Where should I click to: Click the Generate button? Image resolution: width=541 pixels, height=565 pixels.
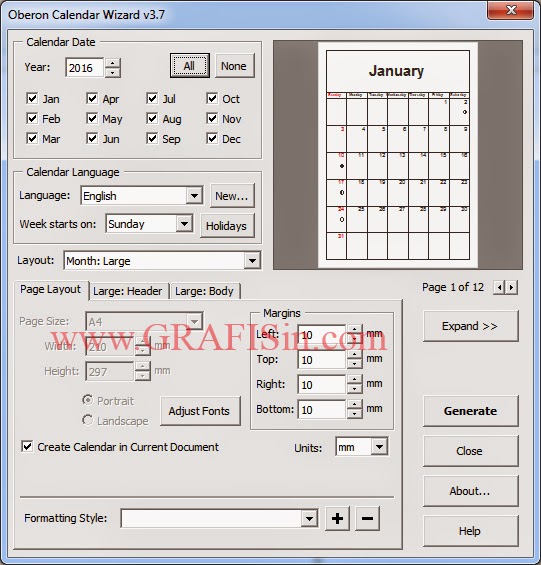click(x=470, y=411)
